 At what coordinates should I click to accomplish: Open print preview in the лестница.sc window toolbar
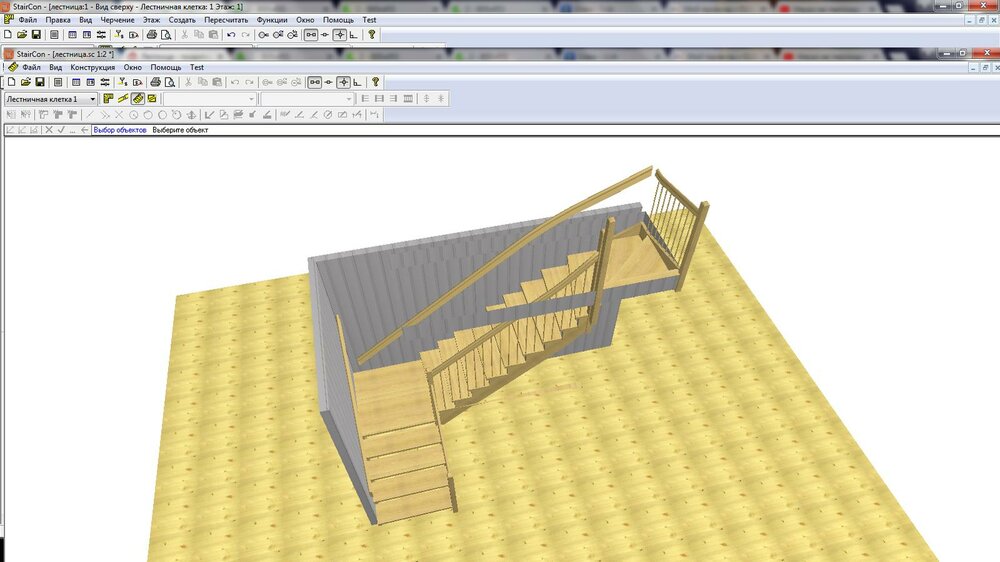point(170,82)
